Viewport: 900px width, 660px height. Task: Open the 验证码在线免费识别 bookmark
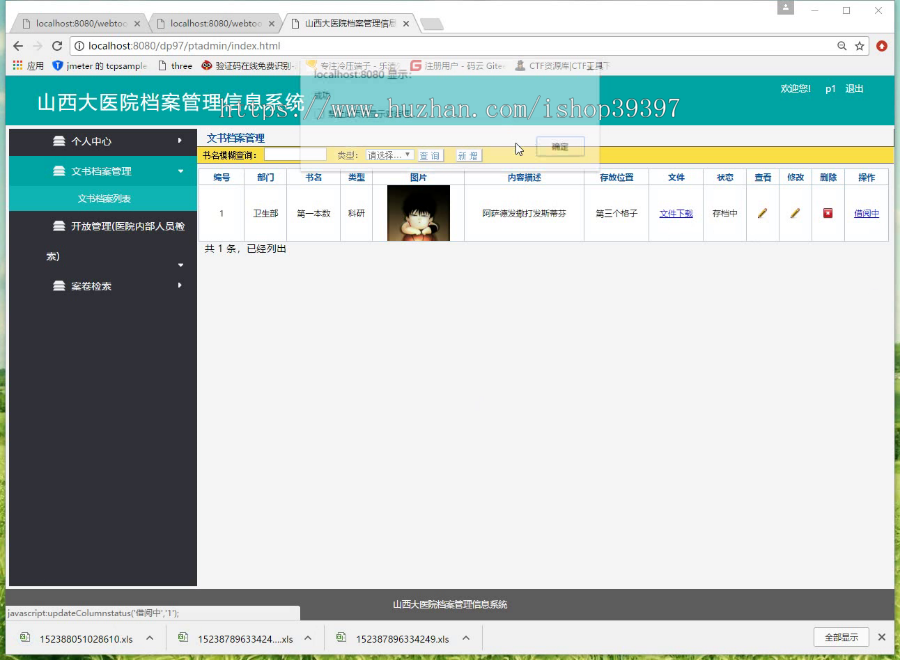point(247,66)
